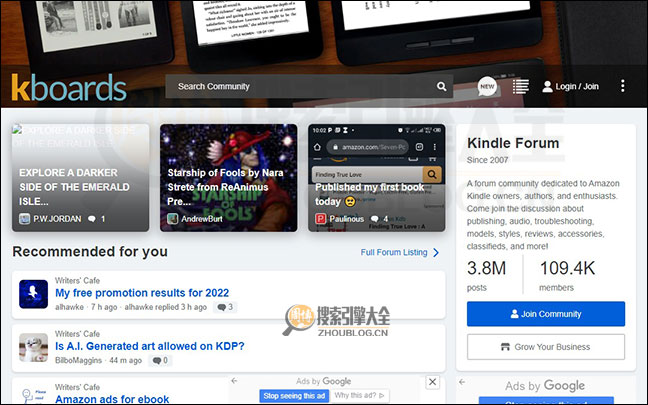Click Stop seeing this ad button
The image size is (648, 405).
[x=294, y=396]
